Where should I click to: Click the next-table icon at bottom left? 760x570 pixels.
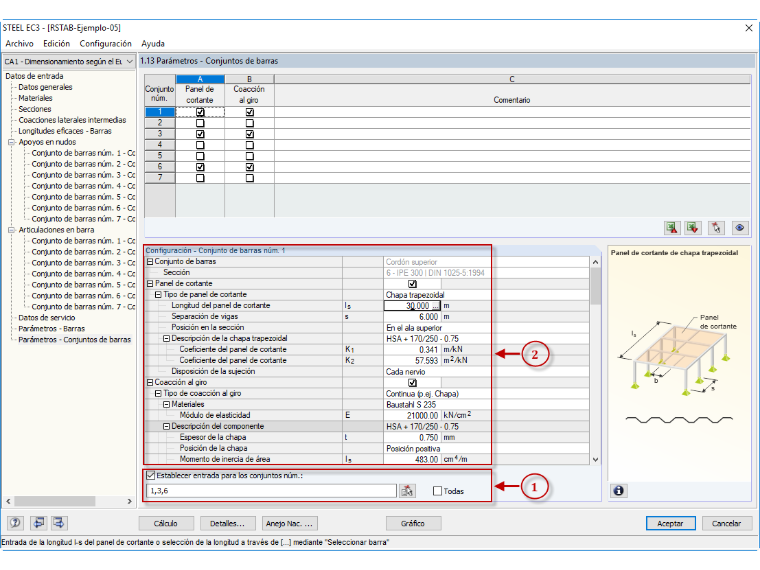[x=59, y=522]
